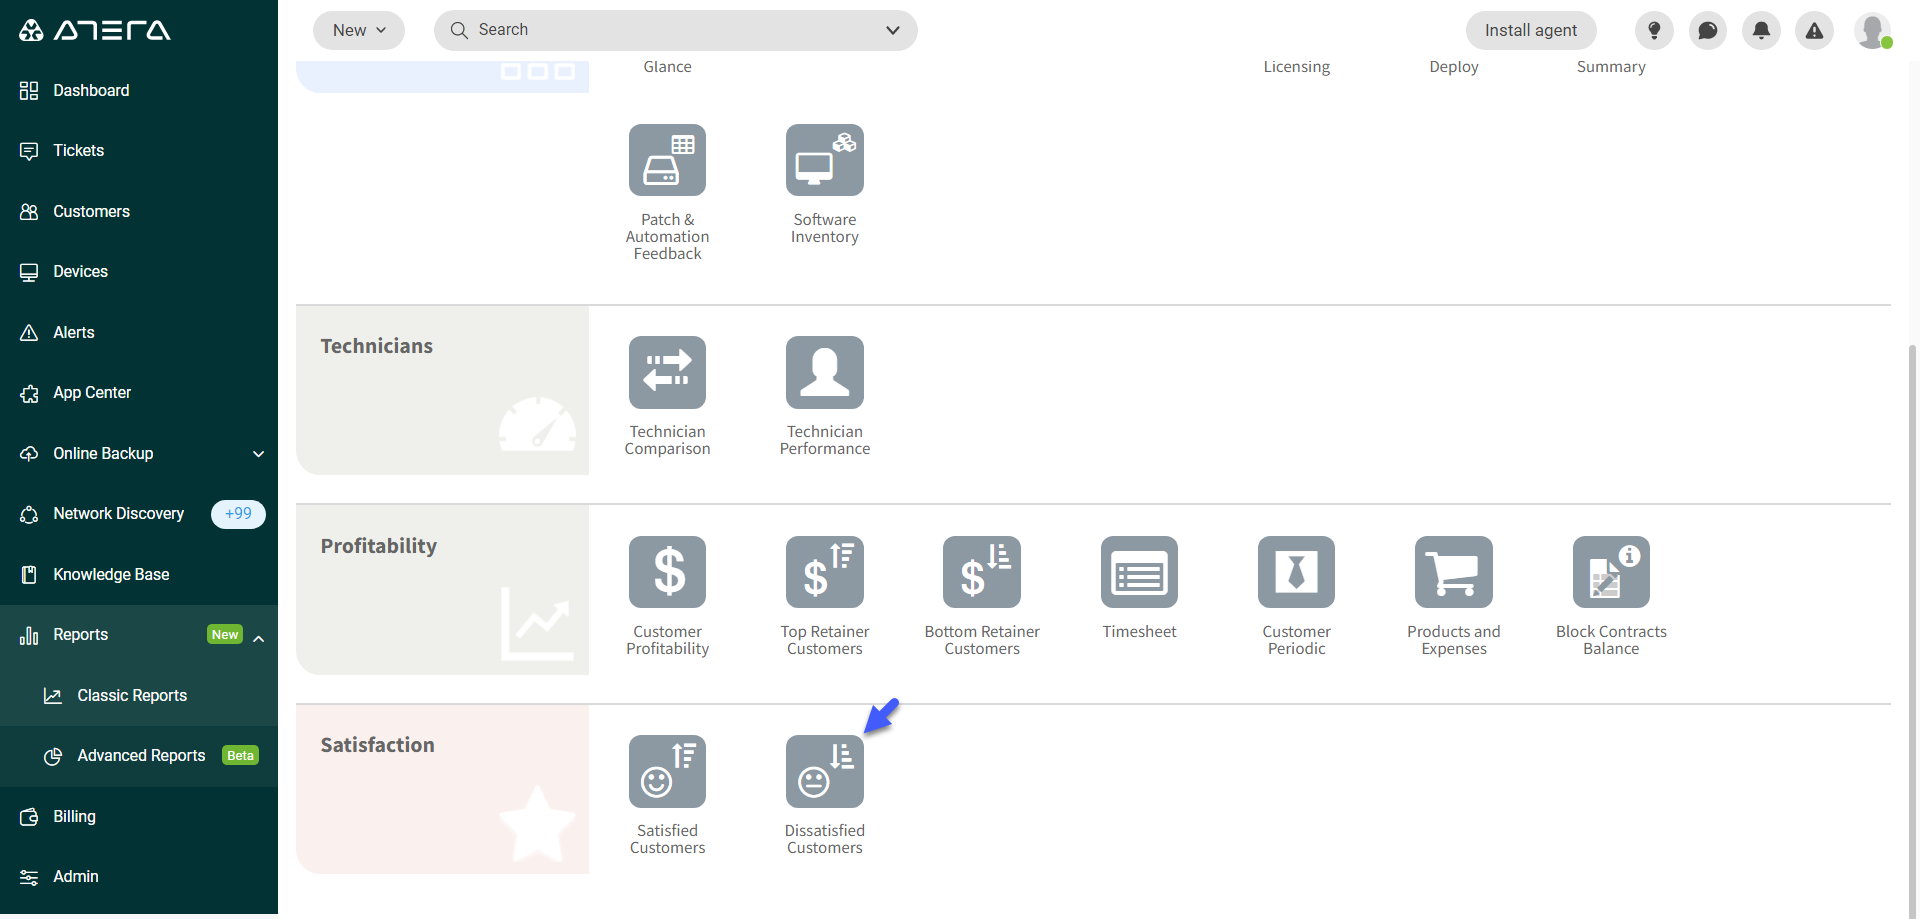Viewport: 1920px width, 919px height.
Task: Open the Bottom Retainer Customers icon
Action: pyautogui.click(x=982, y=572)
